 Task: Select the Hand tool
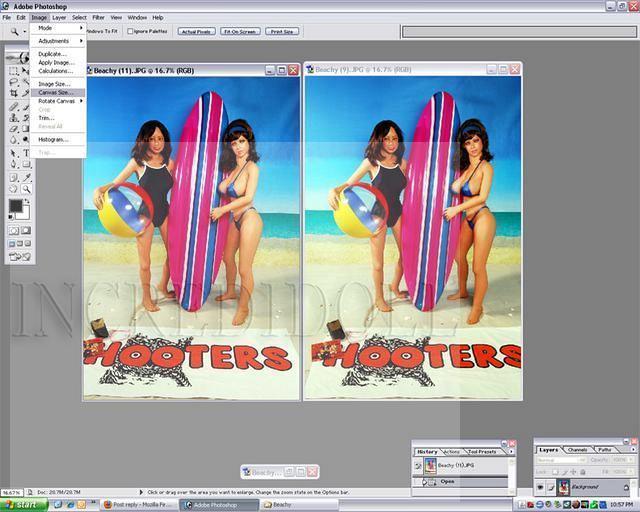(x=13, y=189)
